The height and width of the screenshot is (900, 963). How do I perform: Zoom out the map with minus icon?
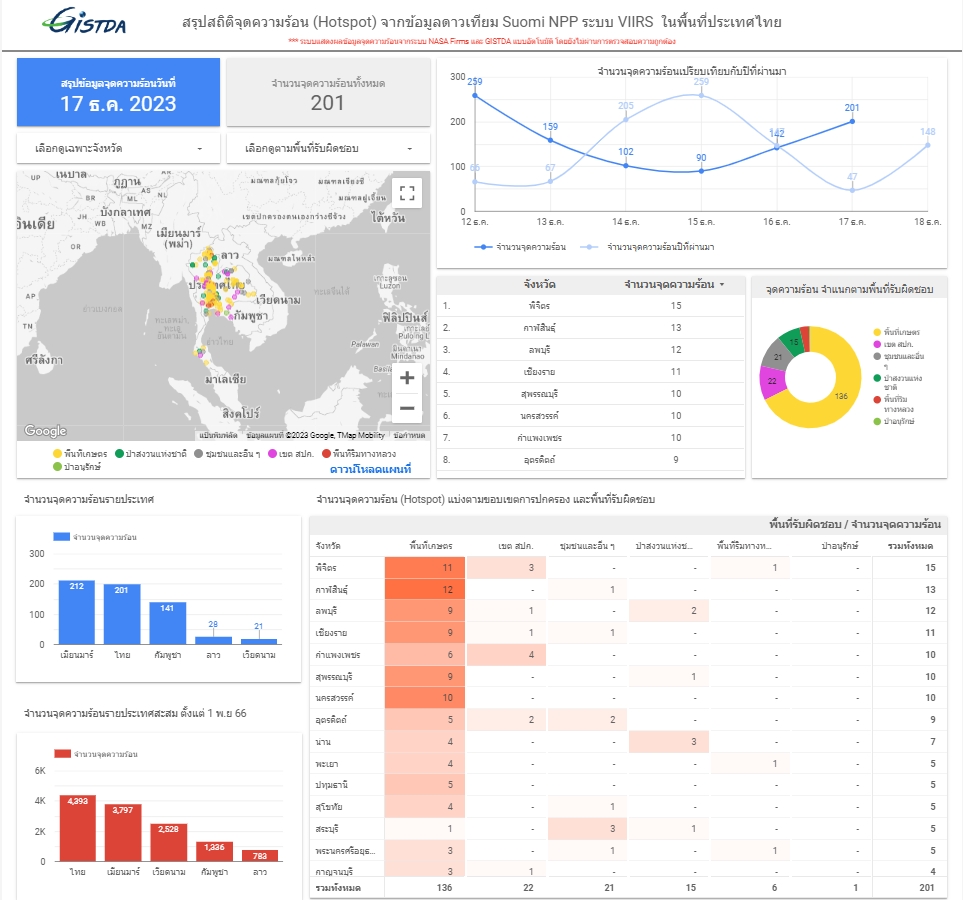coord(407,408)
